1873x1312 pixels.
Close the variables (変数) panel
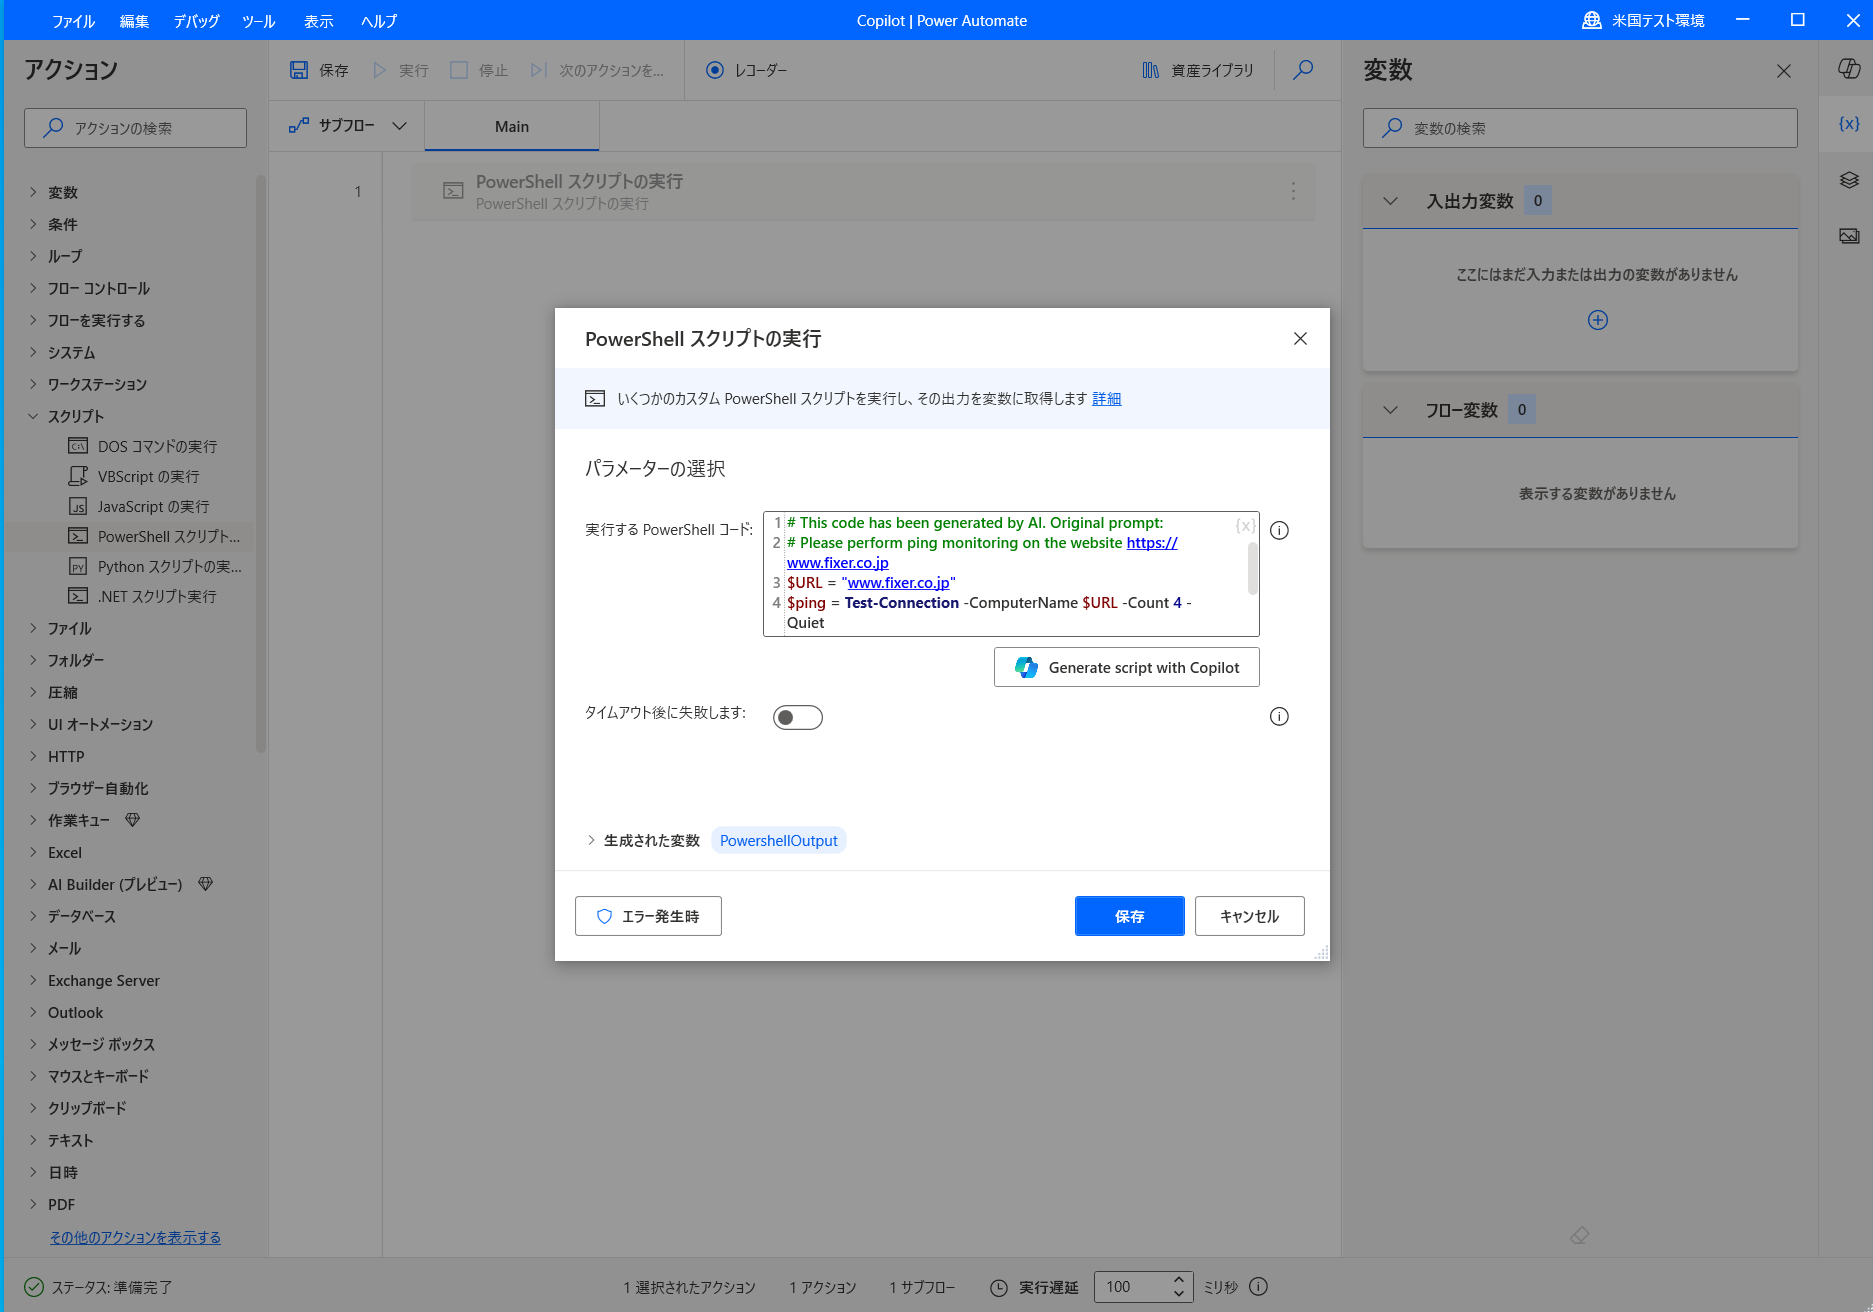[1784, 71]
